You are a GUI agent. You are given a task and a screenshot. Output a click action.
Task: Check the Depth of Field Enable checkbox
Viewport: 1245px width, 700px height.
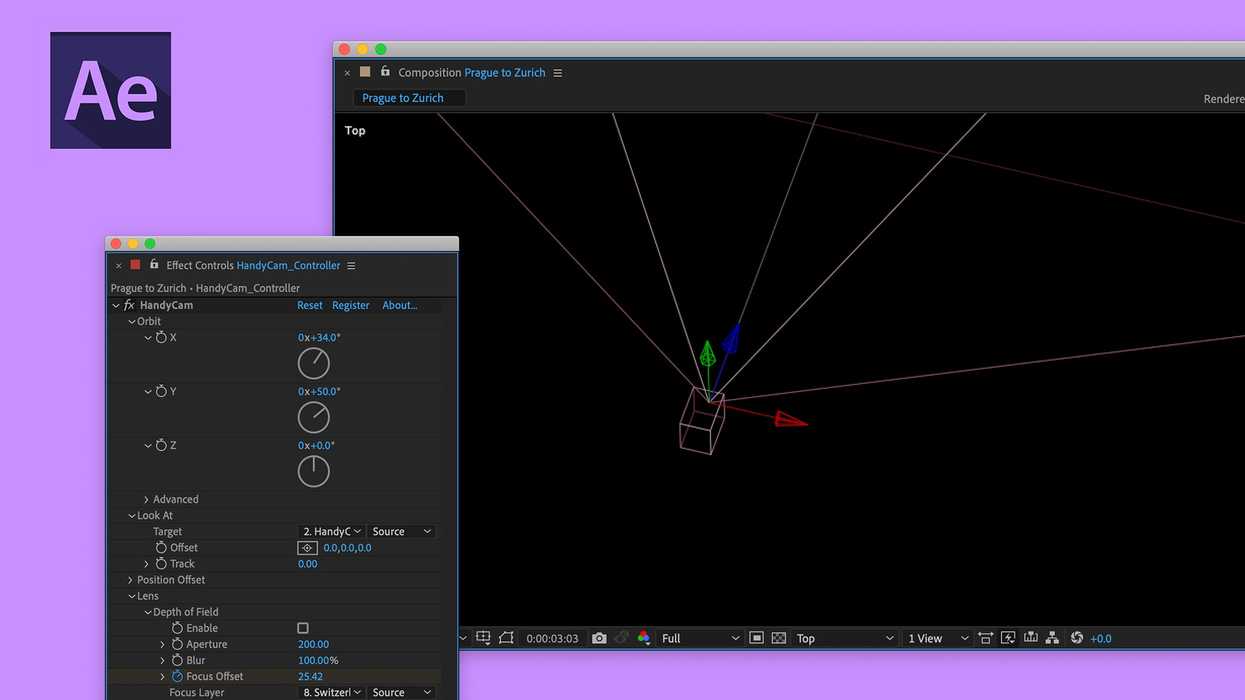(x=303, y=628)
